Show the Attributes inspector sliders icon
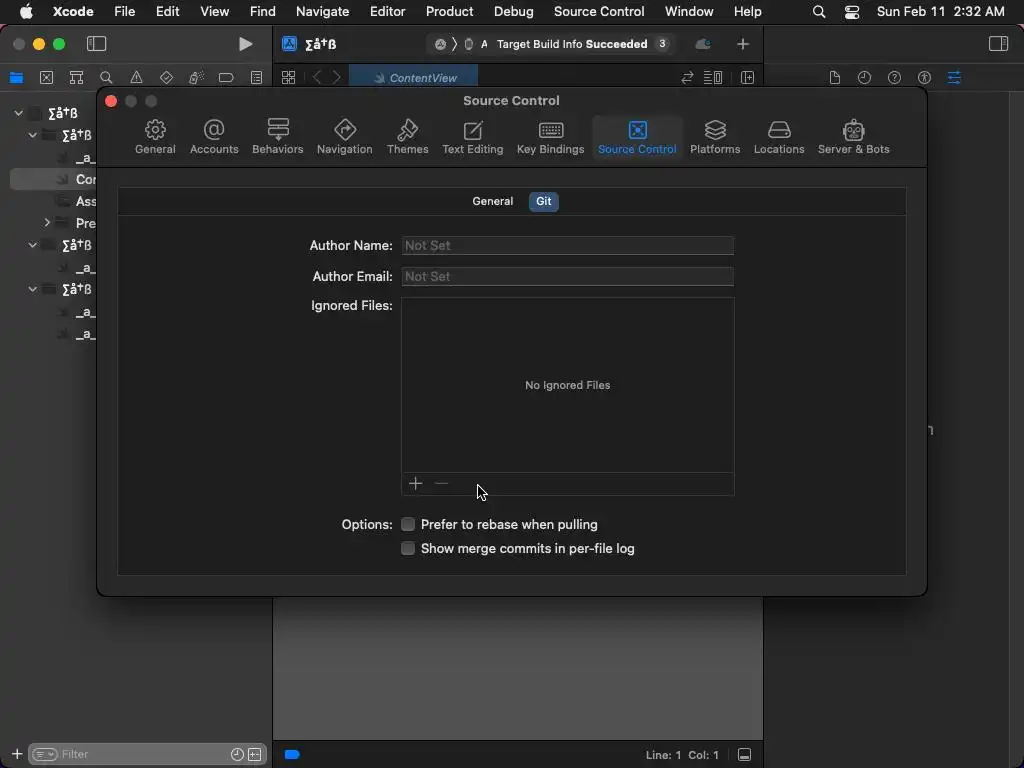The width and height of the screenshot is (1024, 768). [x=954, y=78]
